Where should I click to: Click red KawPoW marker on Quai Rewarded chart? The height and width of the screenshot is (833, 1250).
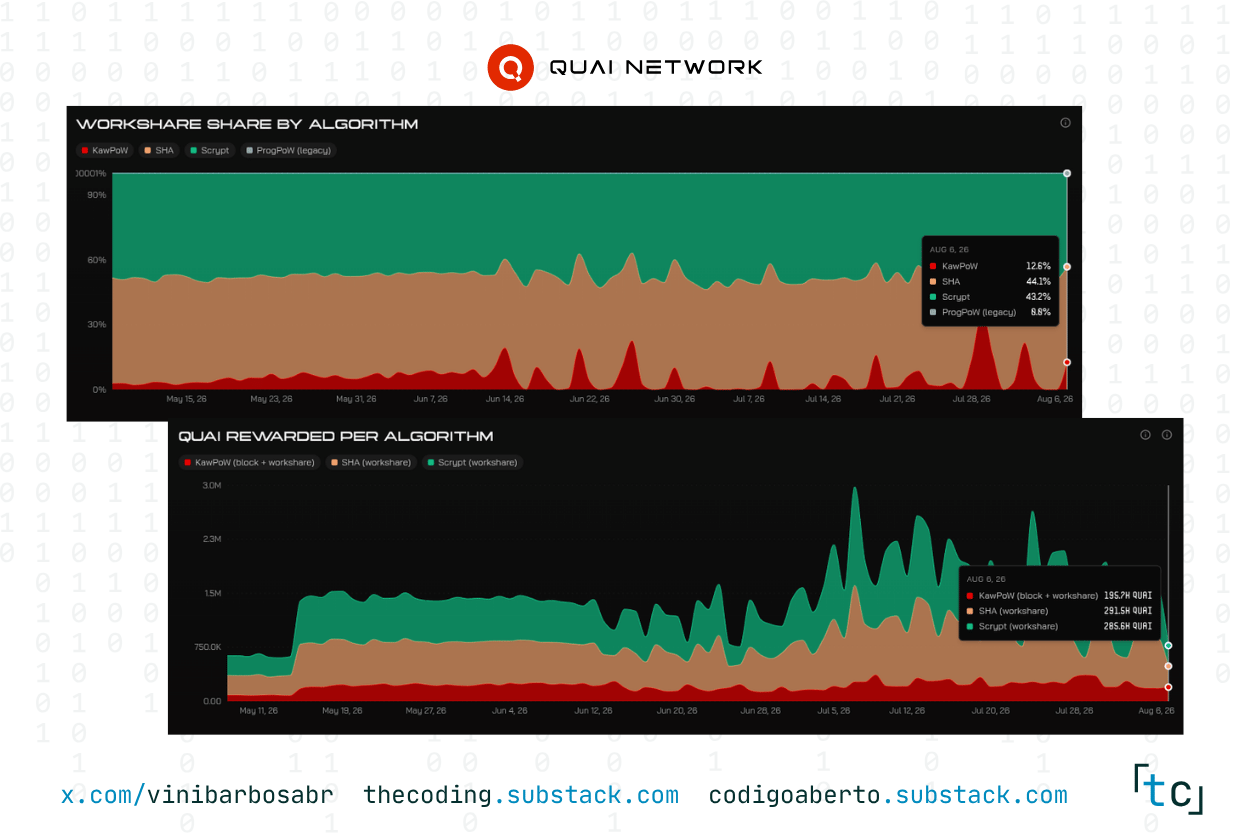click(x=1168, y=687)
